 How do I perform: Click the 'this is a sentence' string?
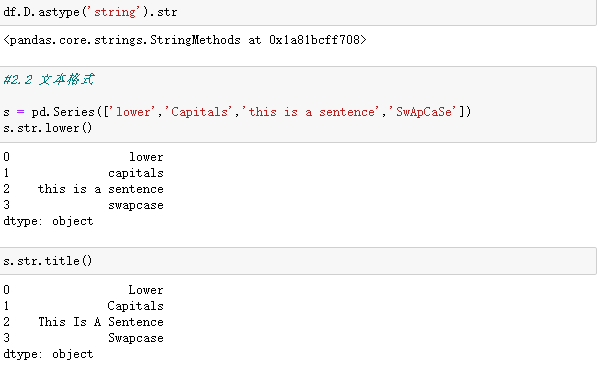[x=311, y=112]
